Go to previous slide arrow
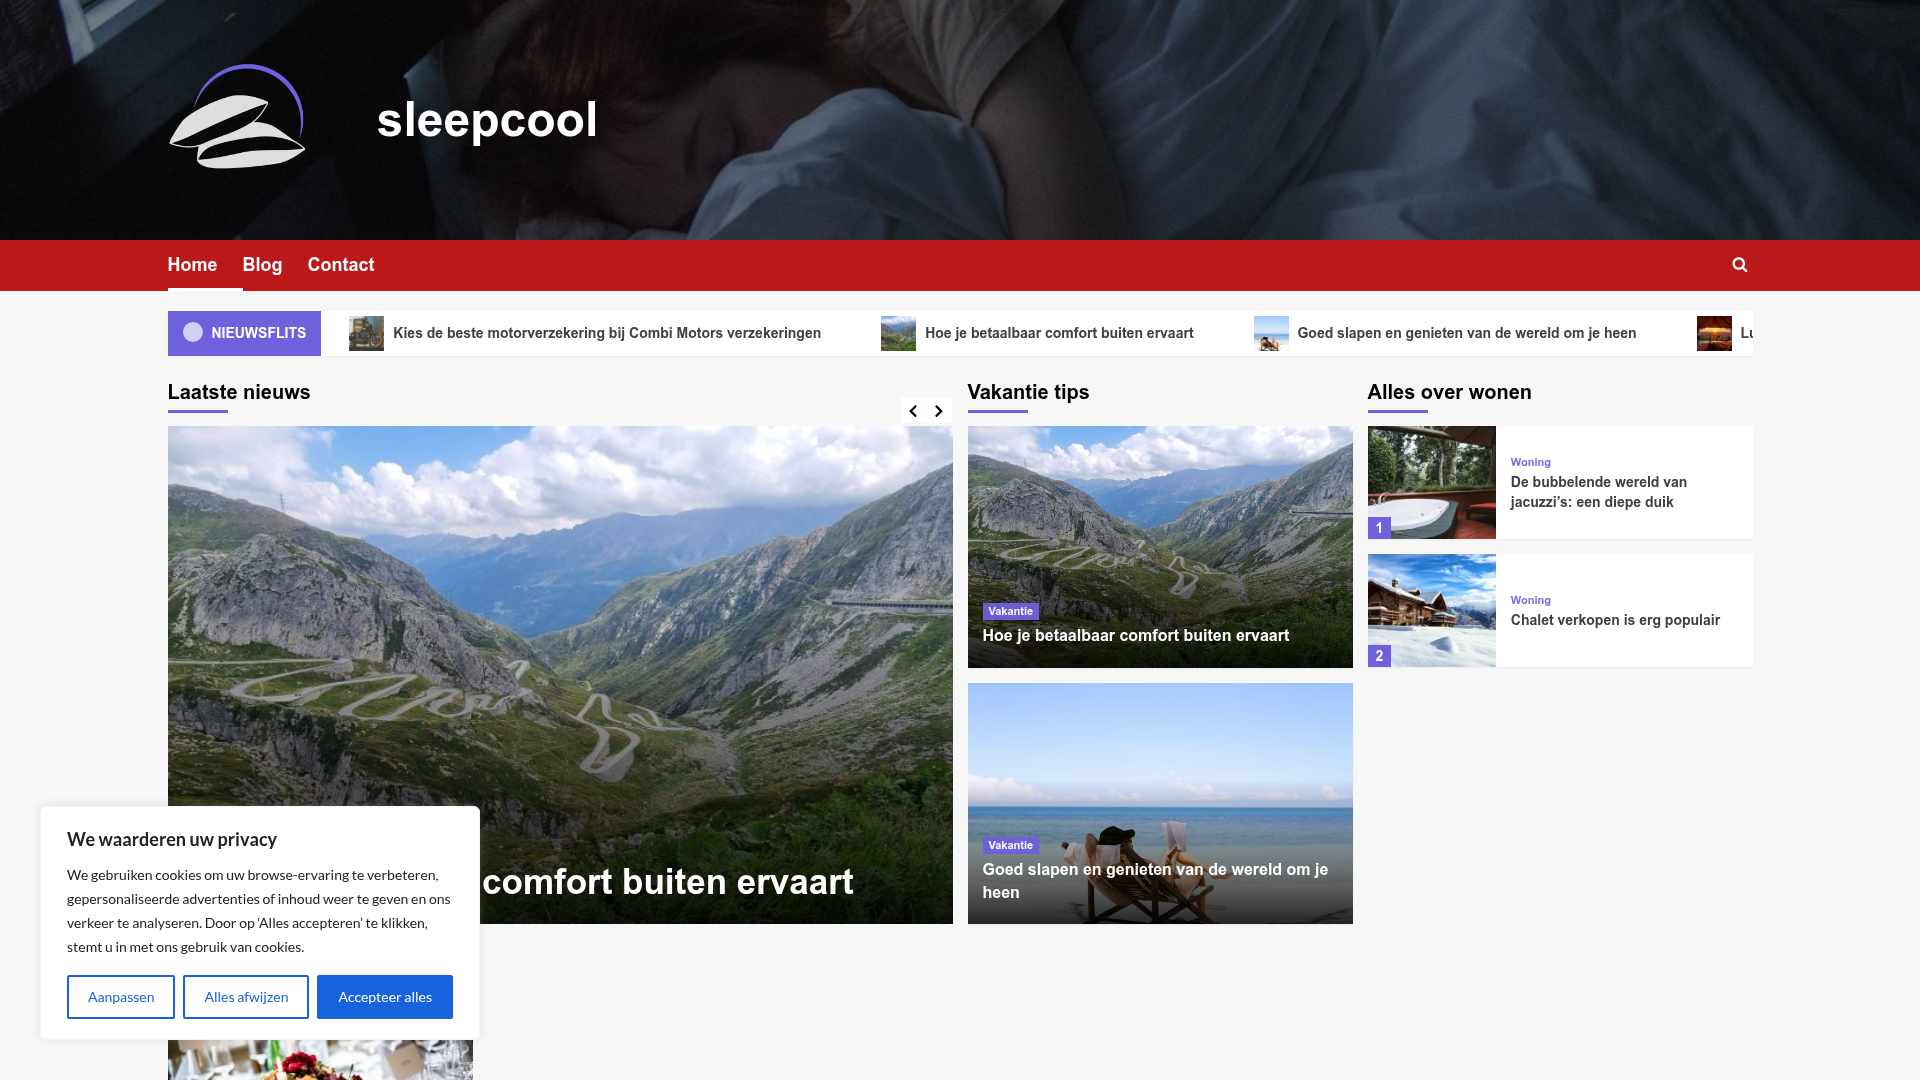The image size is (1920, 1080). [913, 411]
